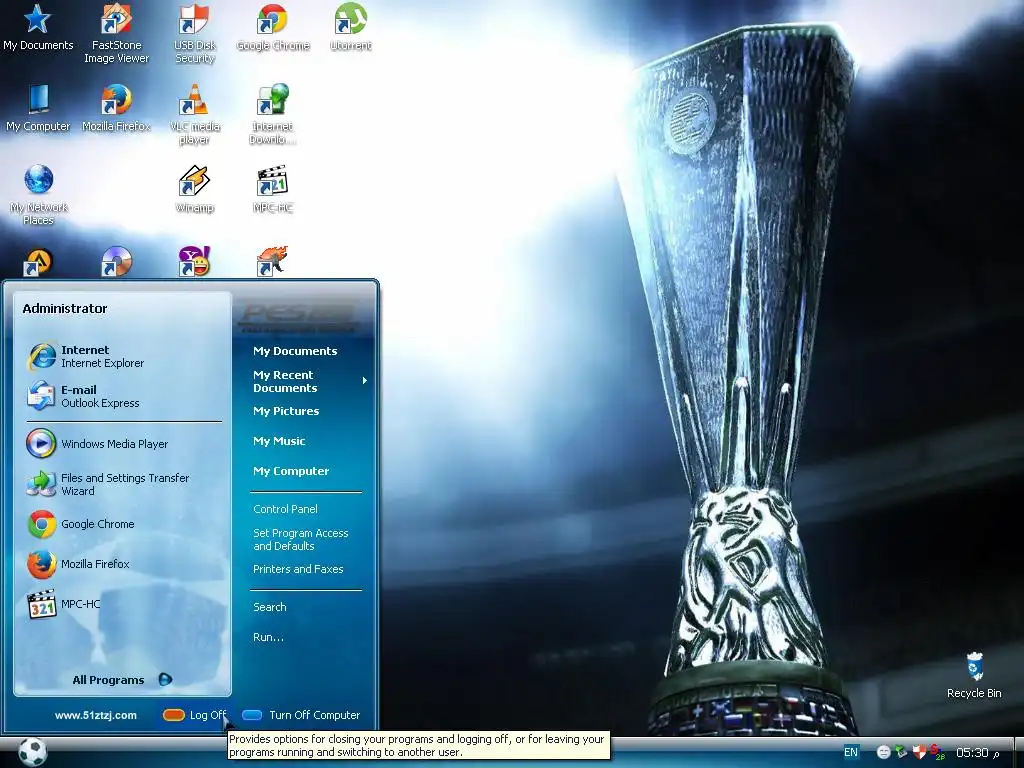Screen dimensions: 1024x768
Task: Select Internet Download Manager desktop shortcut
Action: point(272,114)
